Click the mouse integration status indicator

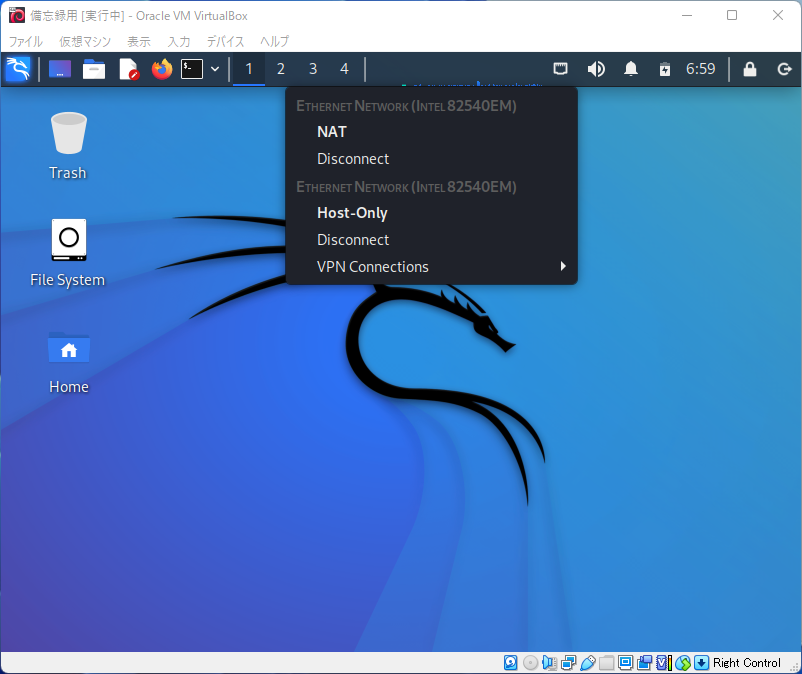pos(683,663)
